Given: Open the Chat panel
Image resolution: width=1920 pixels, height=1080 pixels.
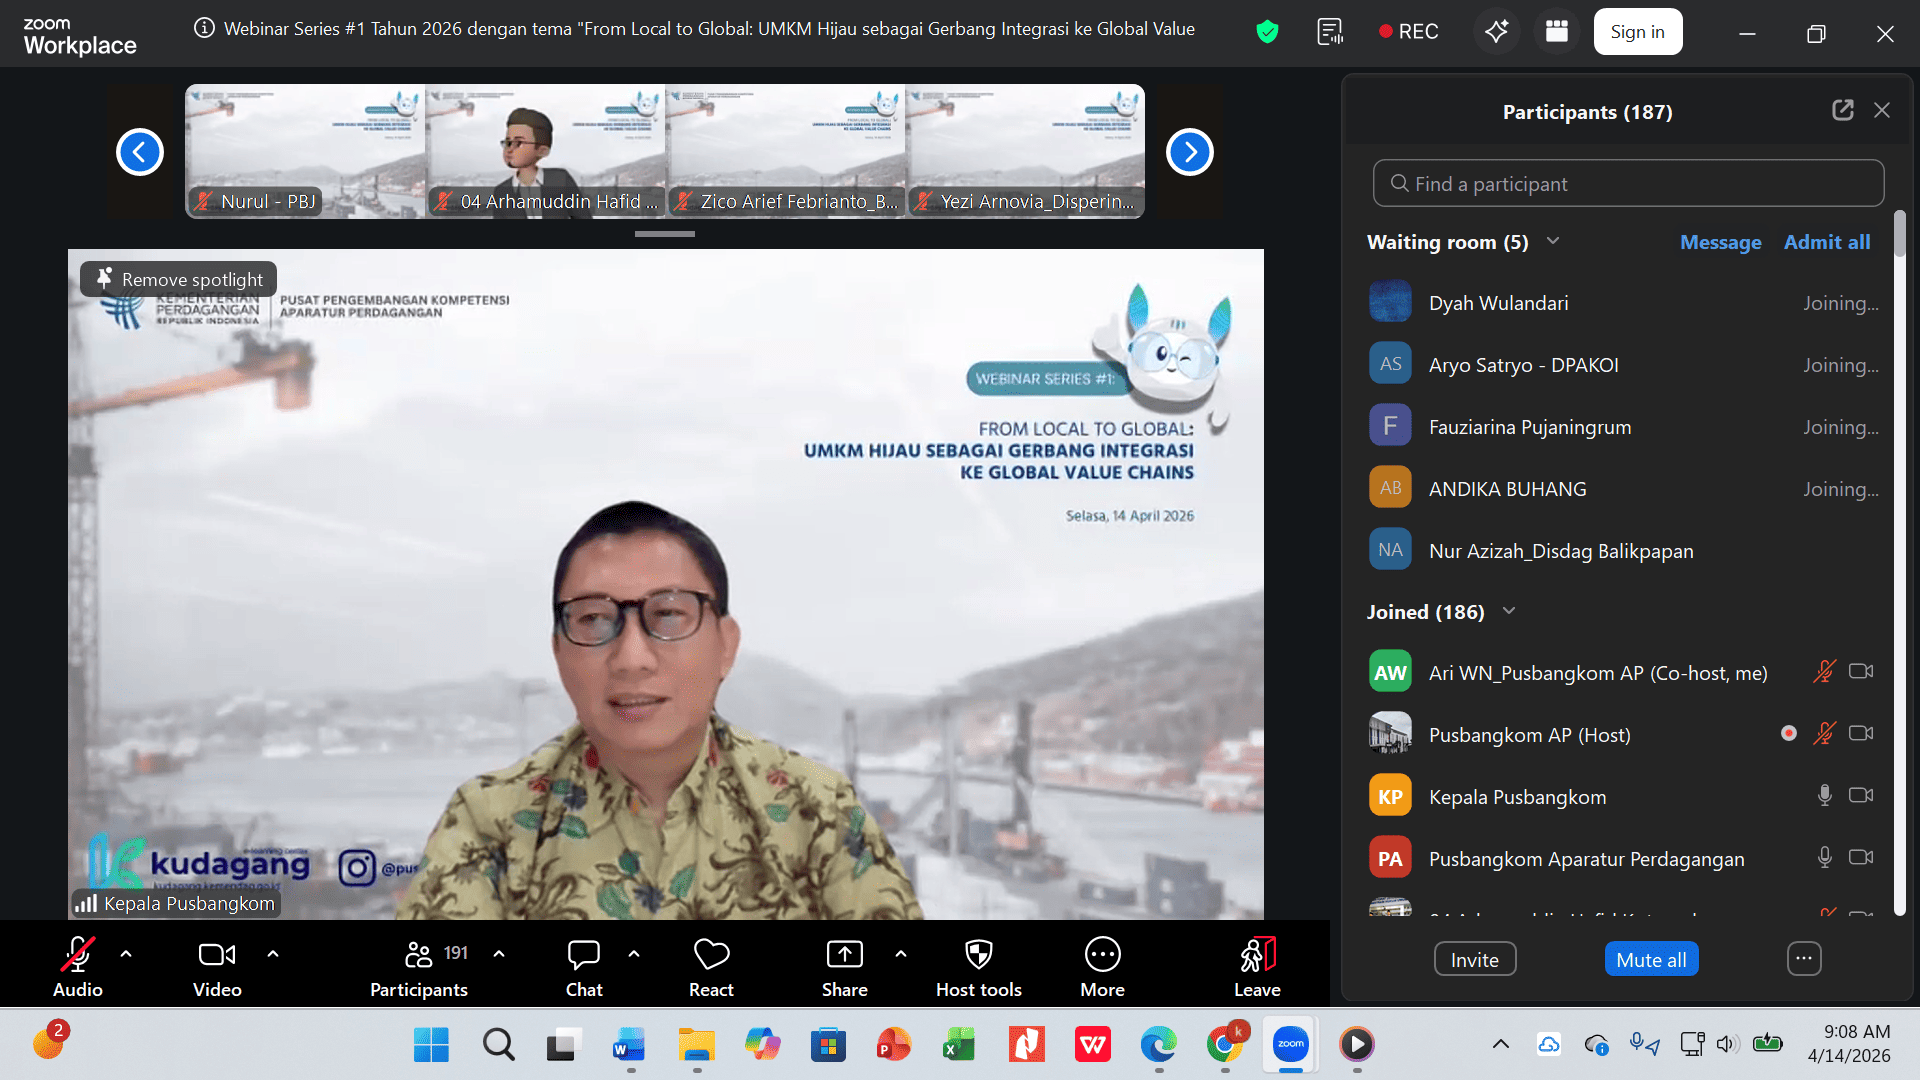Looking at the screenshot, I should (x=583, y=955).
